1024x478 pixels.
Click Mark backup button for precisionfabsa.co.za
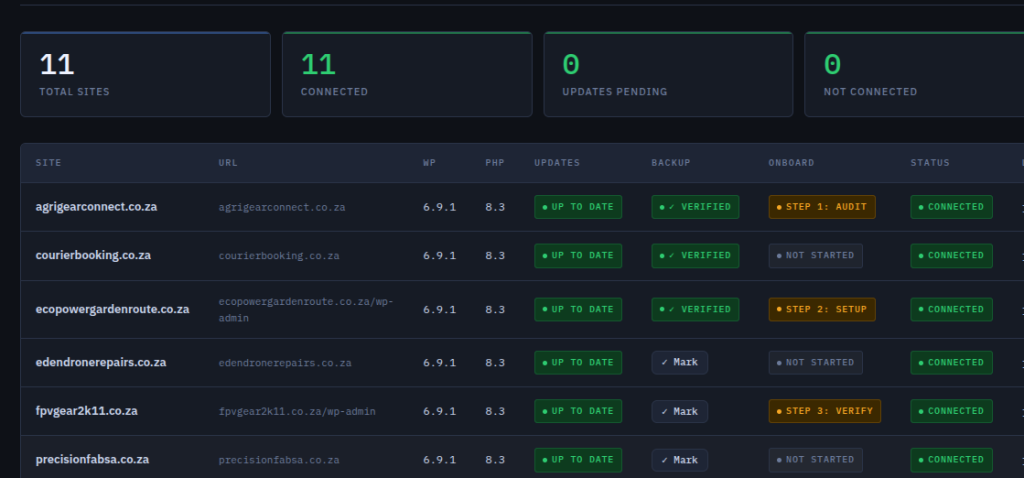coord(679,460)
